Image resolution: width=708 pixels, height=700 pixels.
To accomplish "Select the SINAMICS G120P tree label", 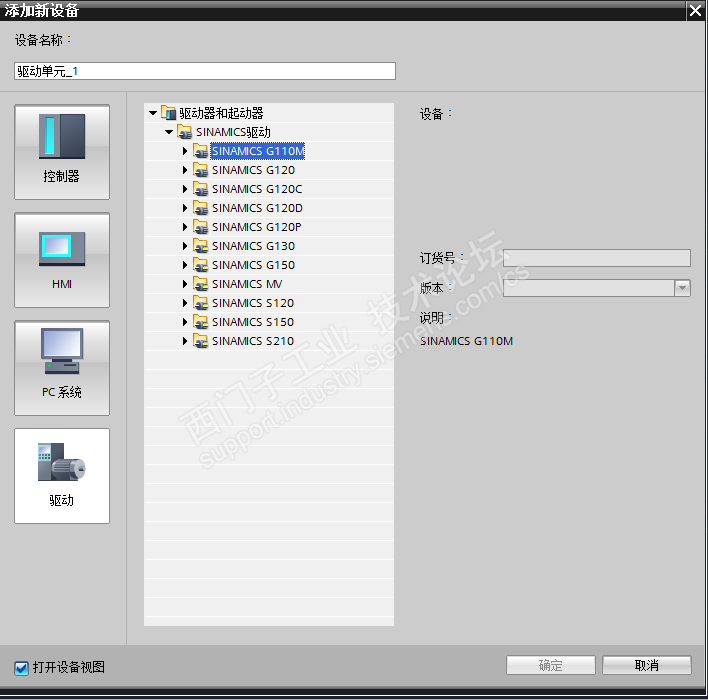I will [256, 227].
